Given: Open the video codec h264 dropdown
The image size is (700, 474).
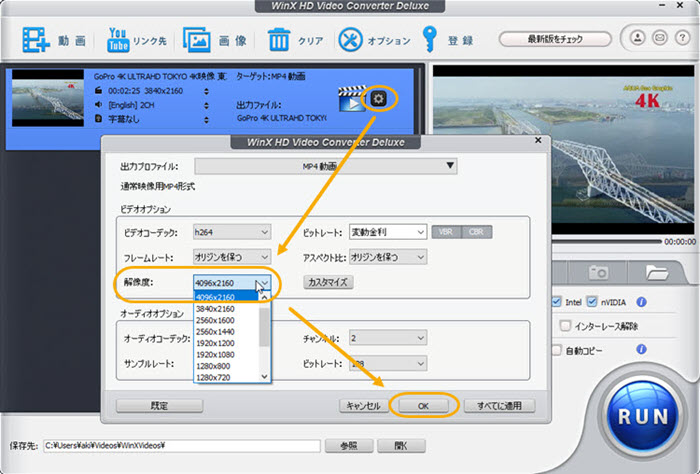Looking at the screenshot, I should pos(232,232).
